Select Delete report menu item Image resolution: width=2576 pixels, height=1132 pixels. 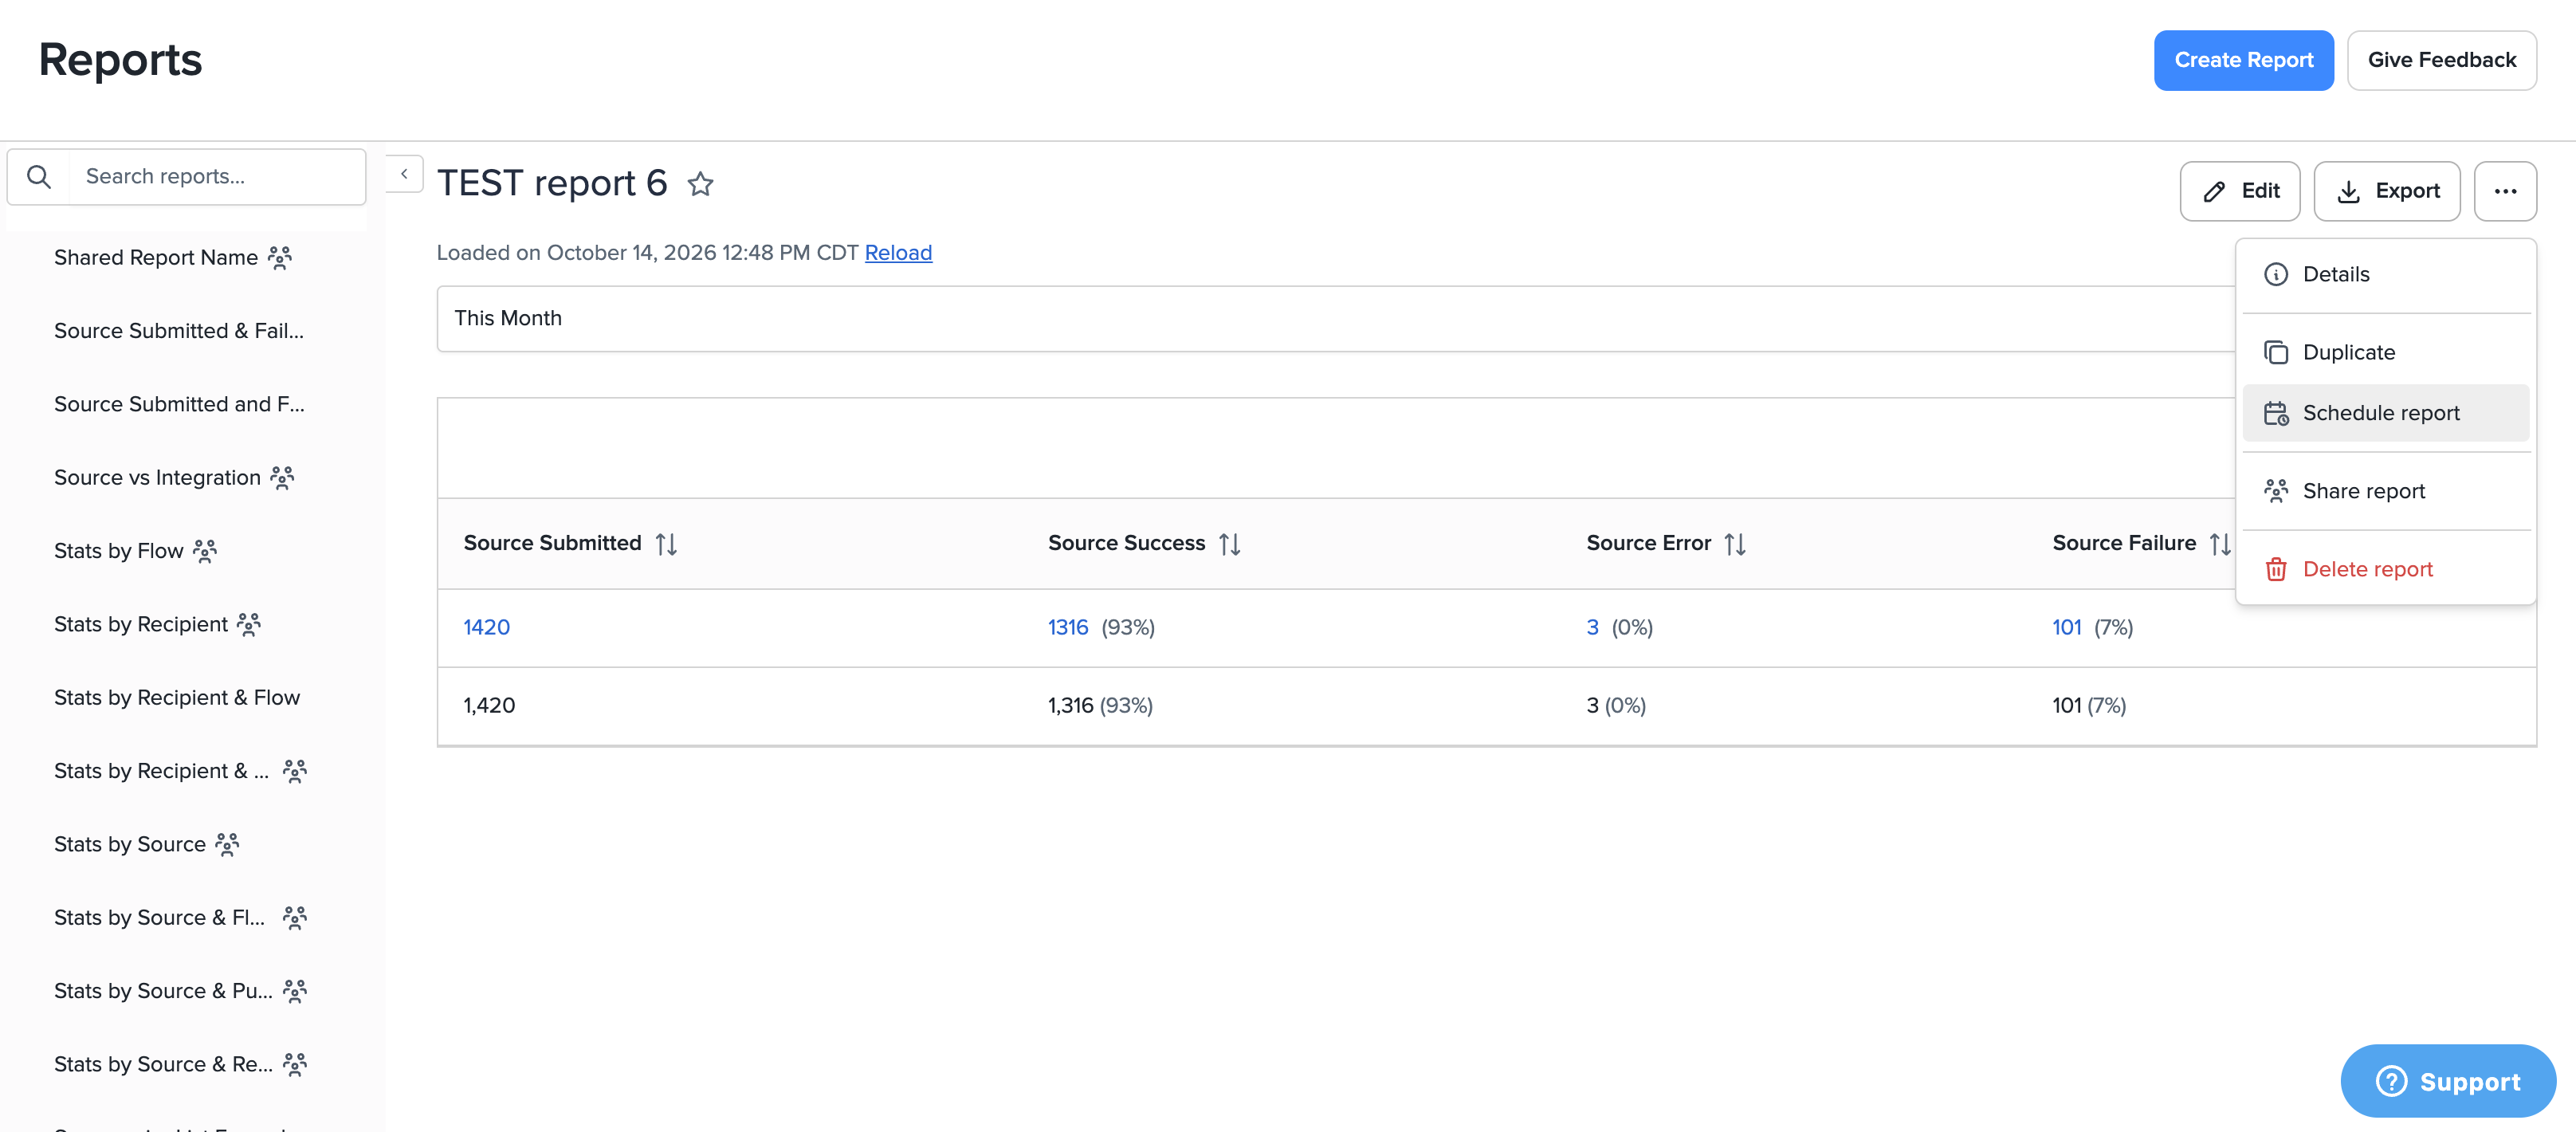click(2386, 569)
